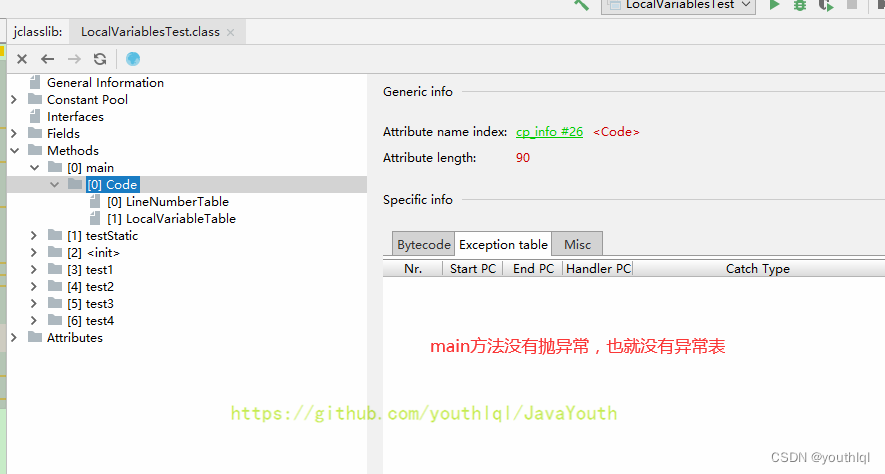Collapse the [0] Code attribute node

(54, 185)
